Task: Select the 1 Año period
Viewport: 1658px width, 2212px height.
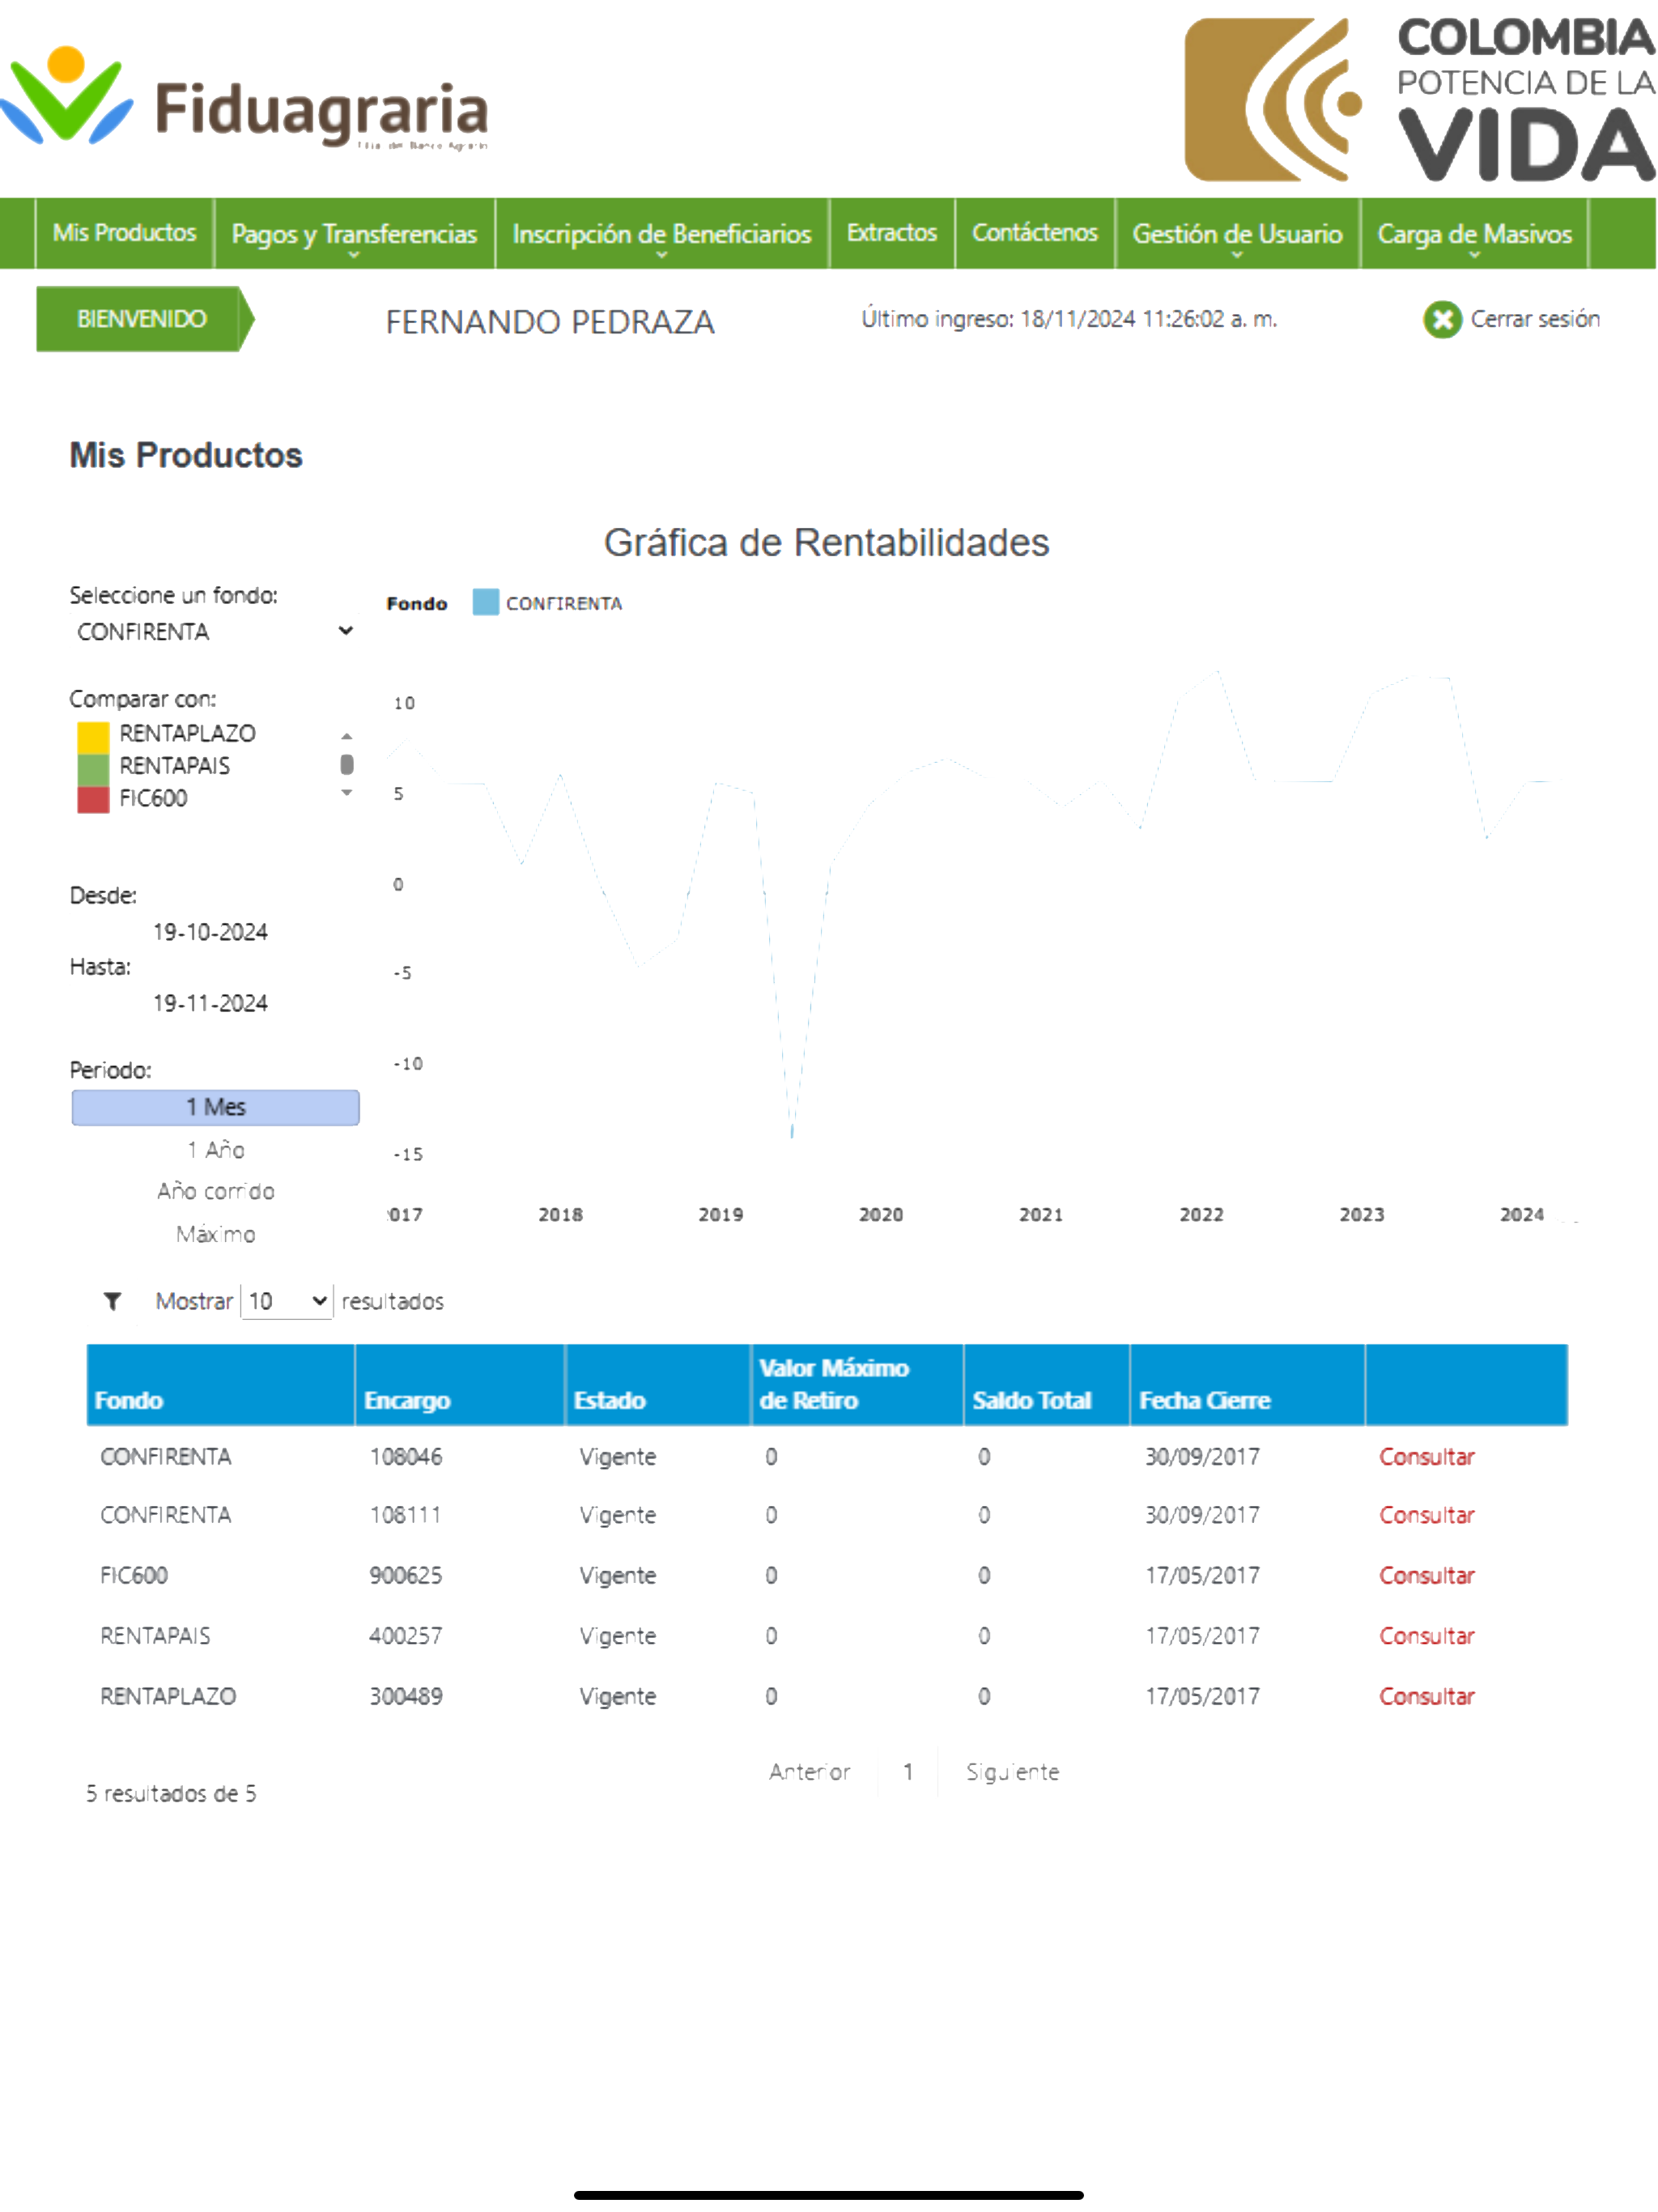Action: coord(215,1150)
